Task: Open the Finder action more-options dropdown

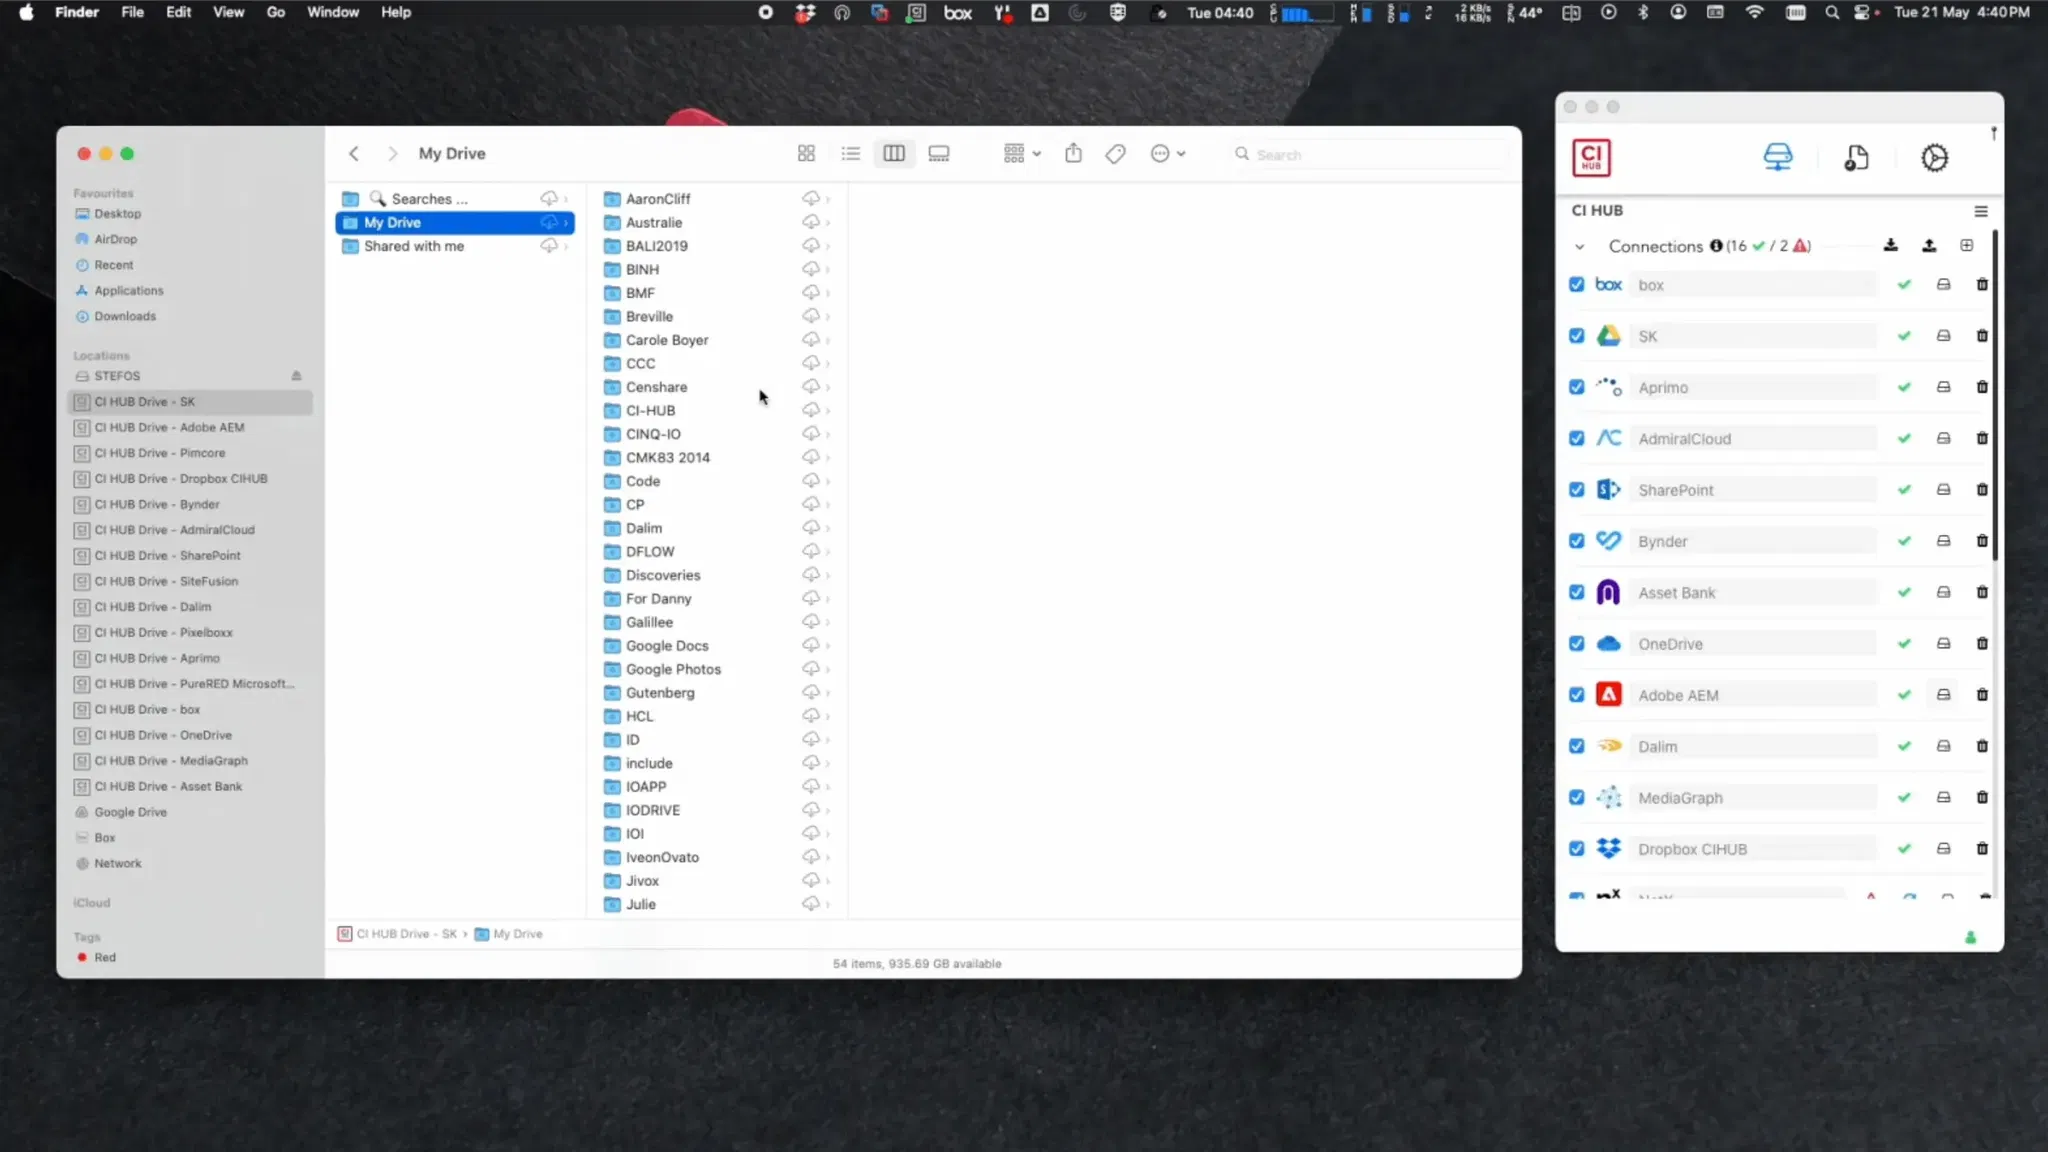Action: click(1167, 153)
